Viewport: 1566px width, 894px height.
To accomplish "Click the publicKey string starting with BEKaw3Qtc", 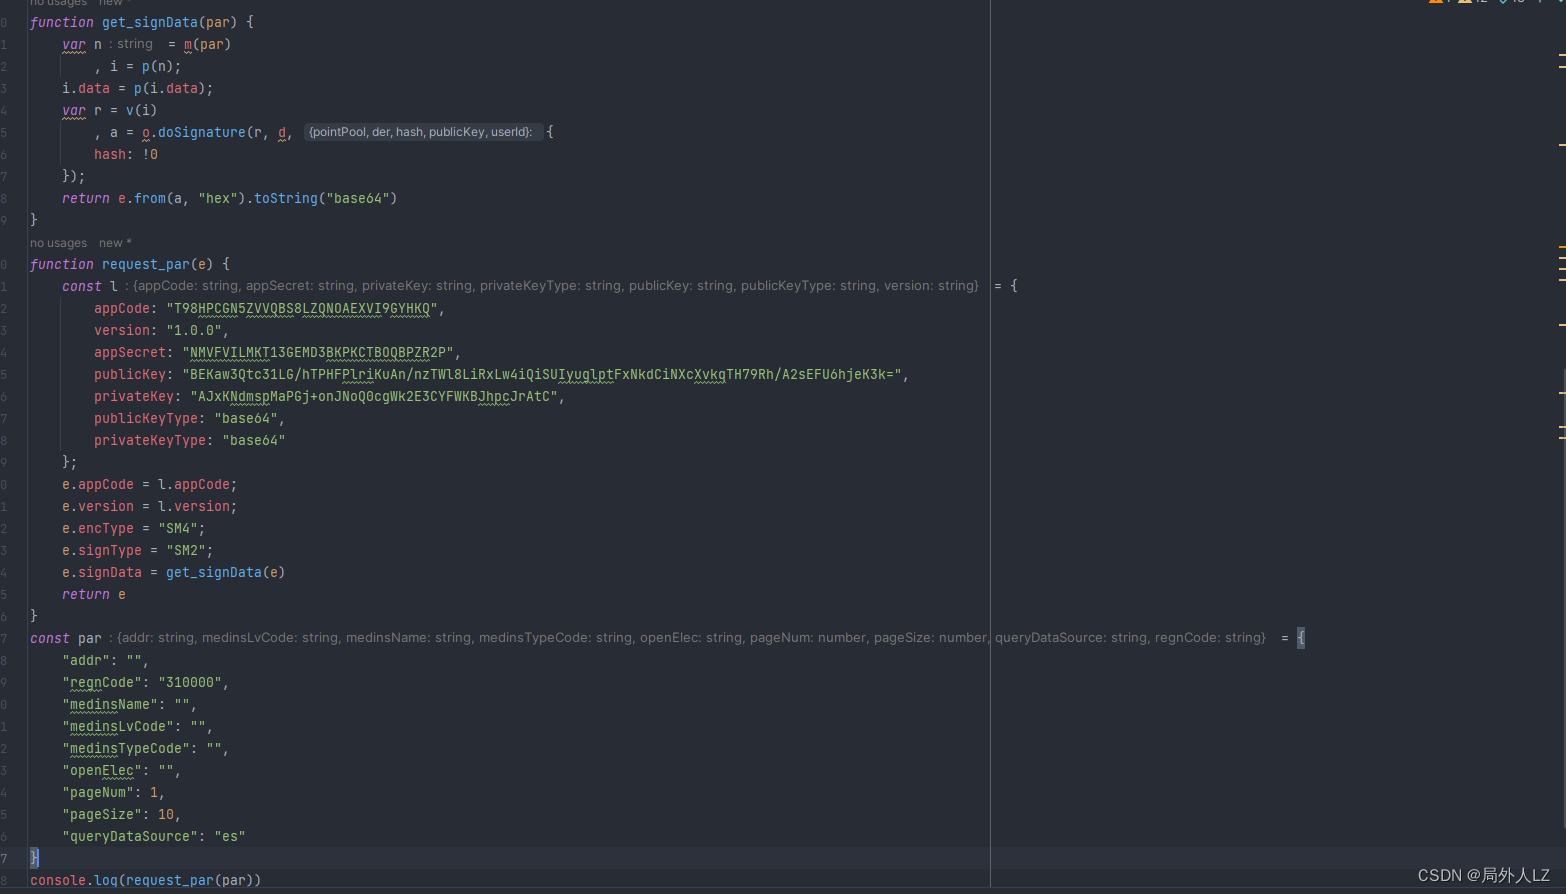I will click(x=542, y=374).
